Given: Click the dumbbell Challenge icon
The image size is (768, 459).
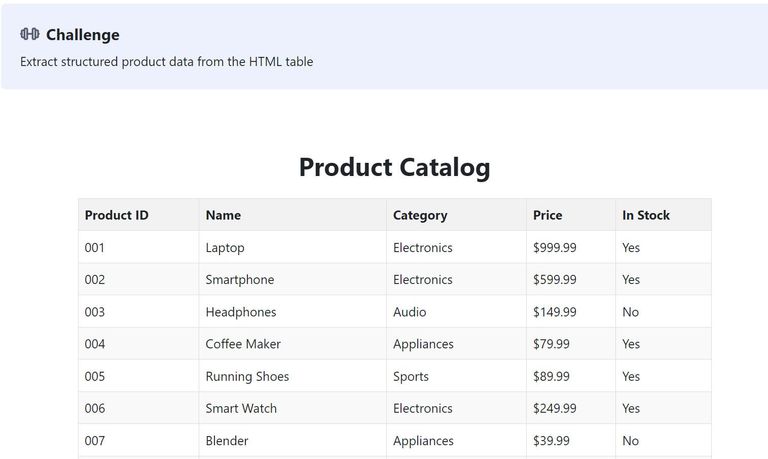Looking at the screenshot, I should [29, 35].
